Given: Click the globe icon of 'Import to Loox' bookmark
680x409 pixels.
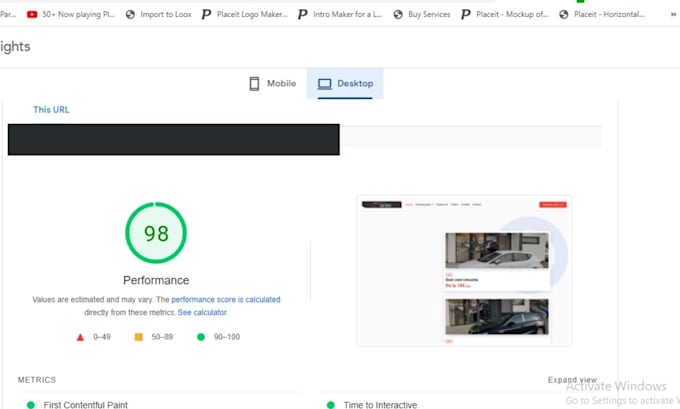Looking at the screenshot, I should 130,14.
